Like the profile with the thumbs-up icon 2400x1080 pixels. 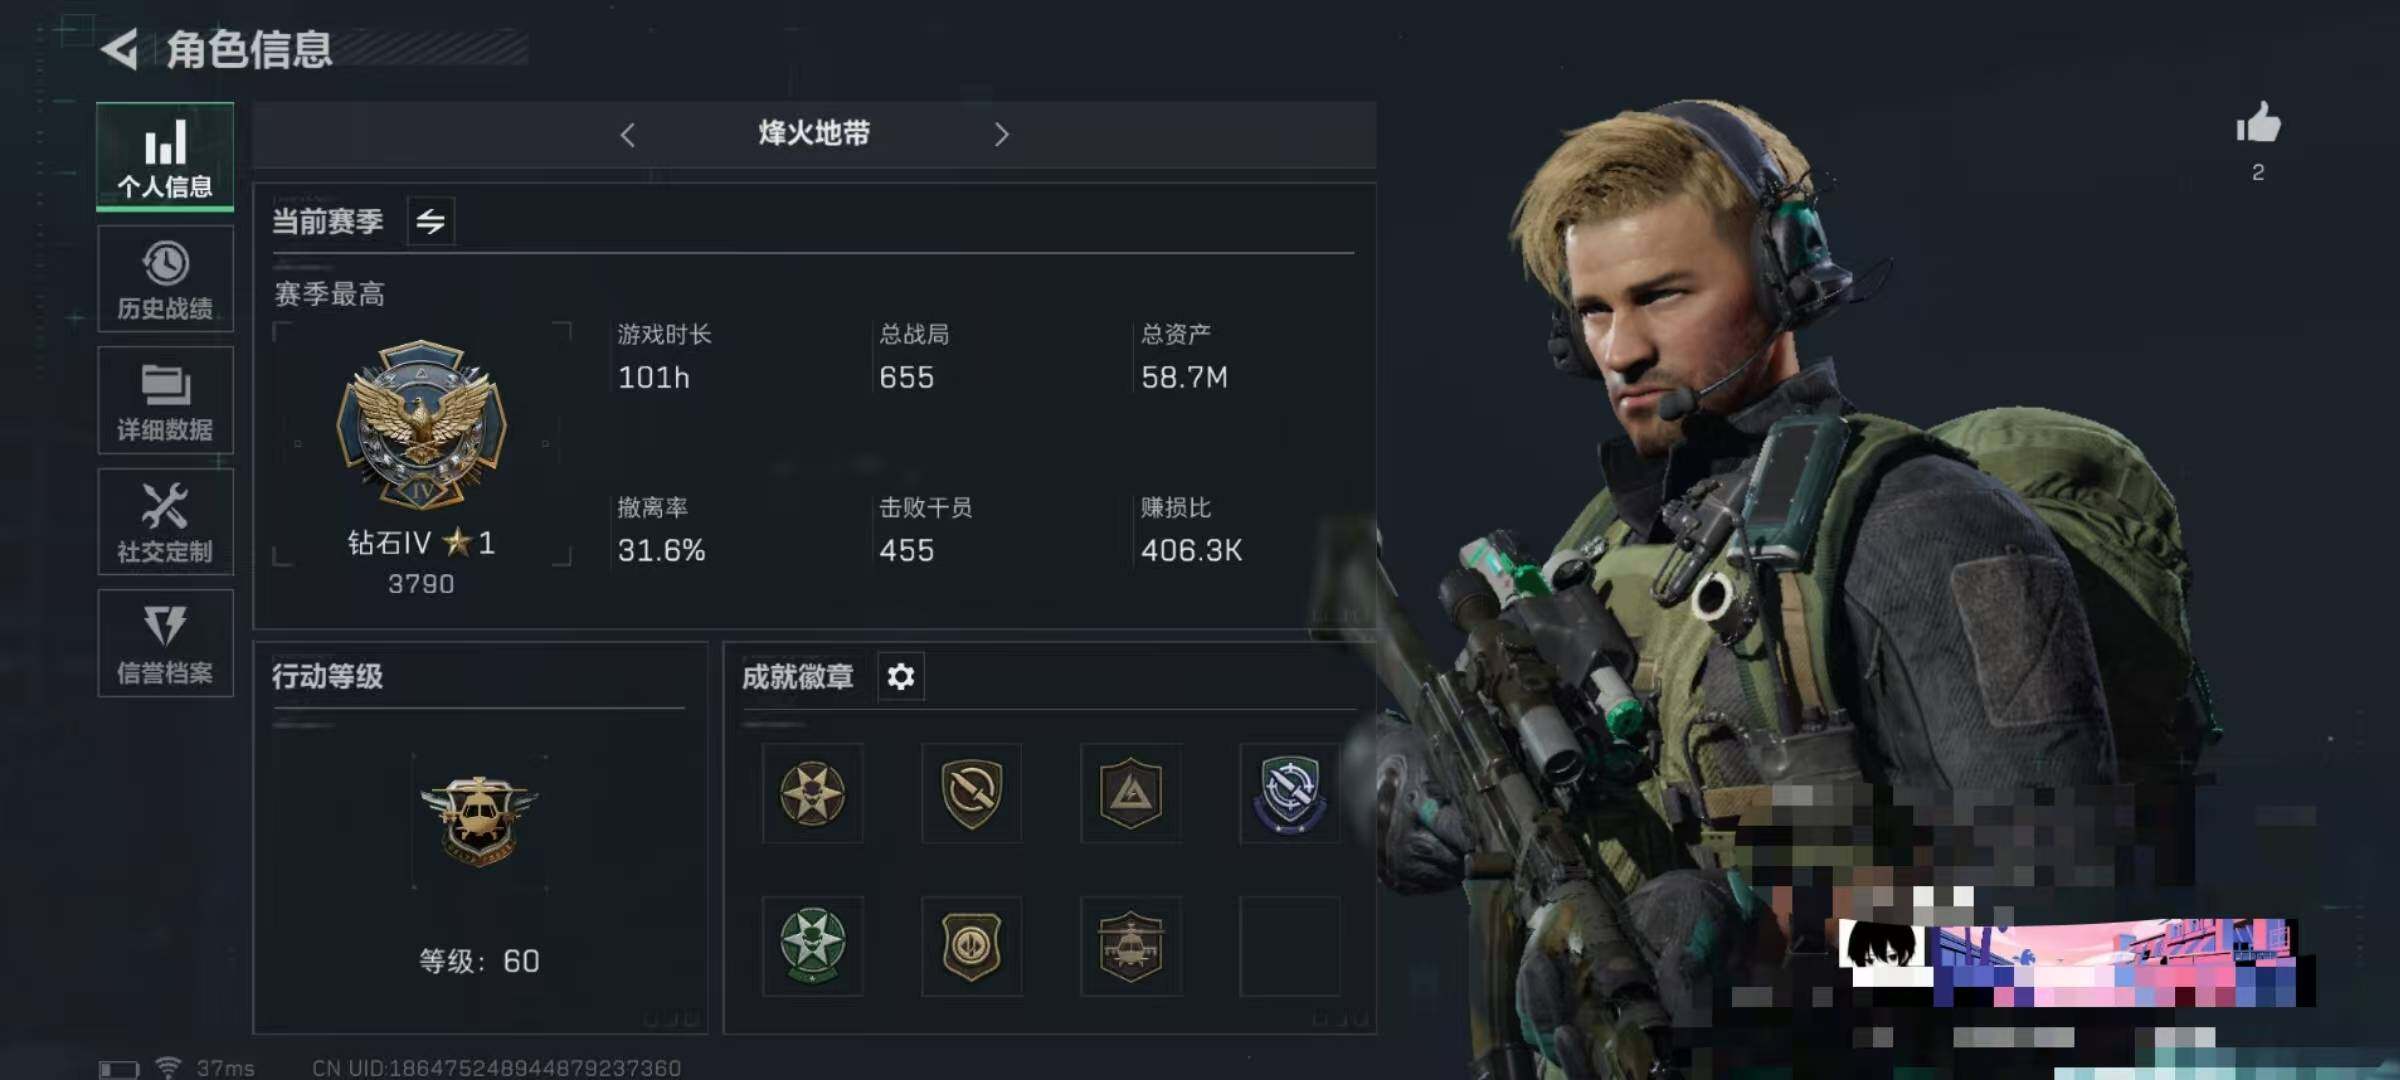coord(2258,124)
